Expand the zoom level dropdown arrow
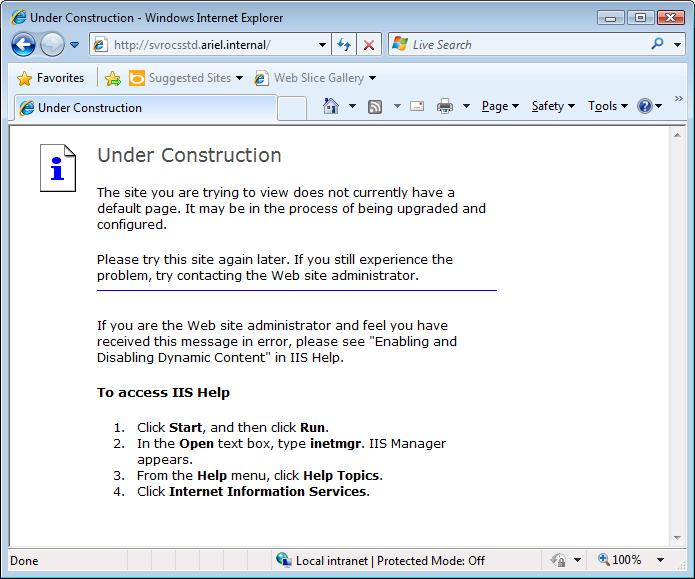Image resolution: width=695 pixels, height=579 pixels. (660, 560)
